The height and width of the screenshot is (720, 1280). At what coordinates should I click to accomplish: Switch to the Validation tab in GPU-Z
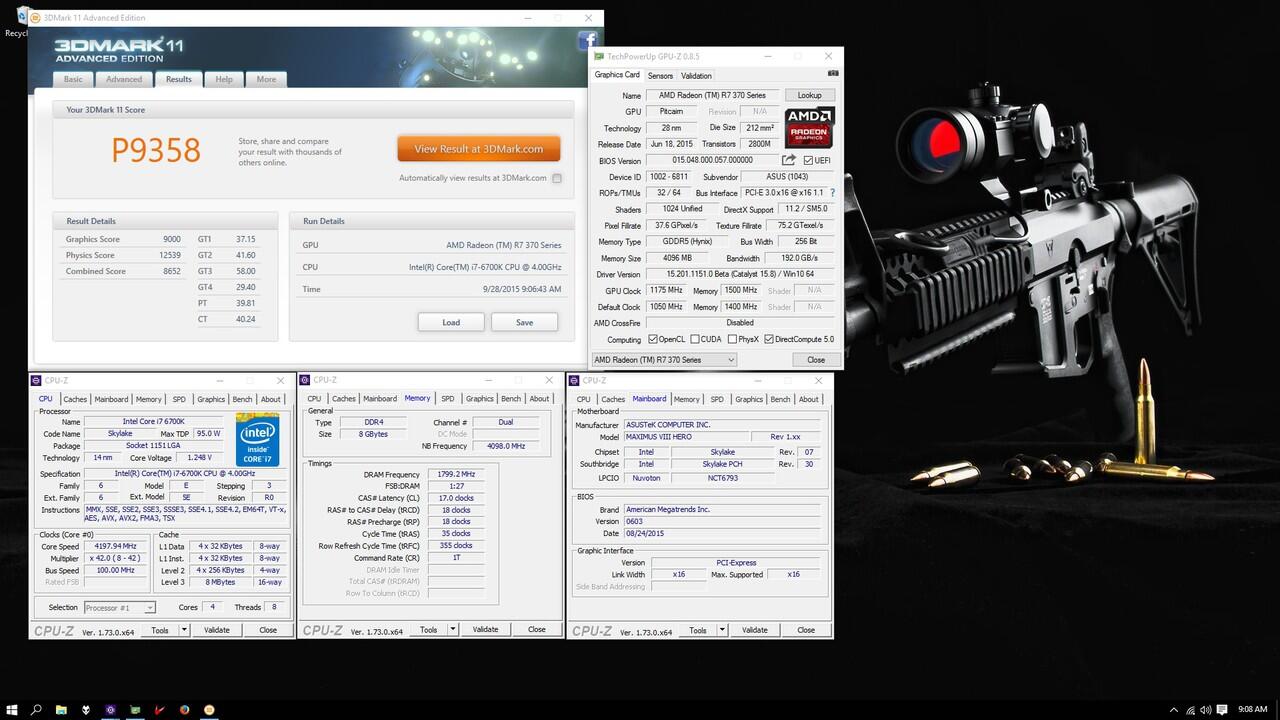pyautogui.click(x=696, y=76)
